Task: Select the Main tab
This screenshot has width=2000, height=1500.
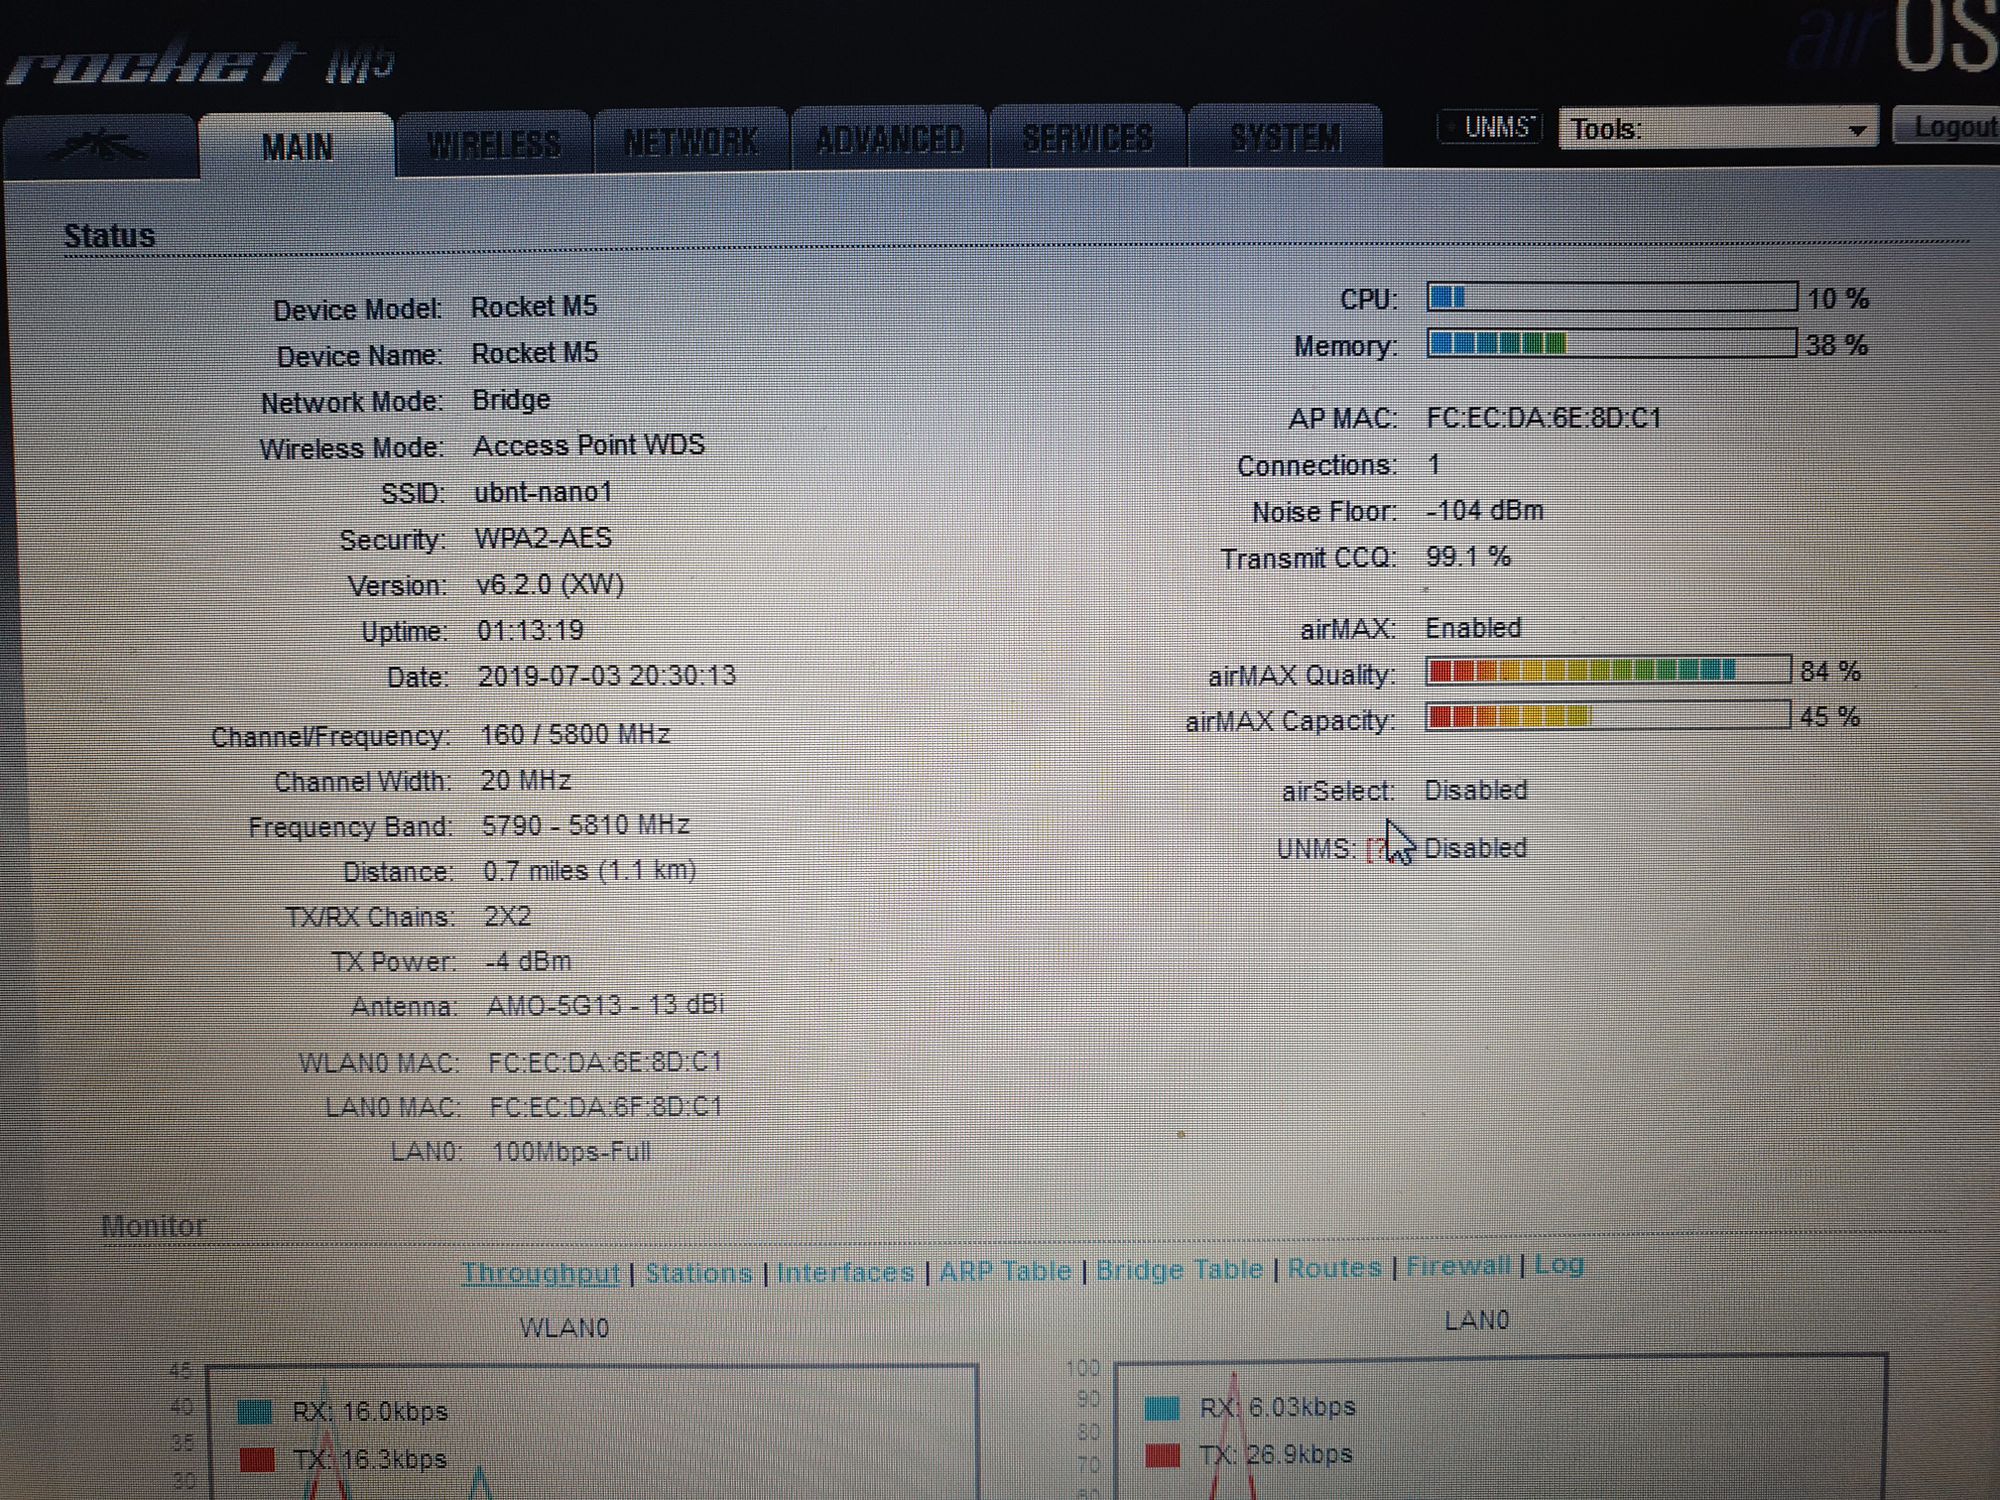Action: tap(297, 147)
